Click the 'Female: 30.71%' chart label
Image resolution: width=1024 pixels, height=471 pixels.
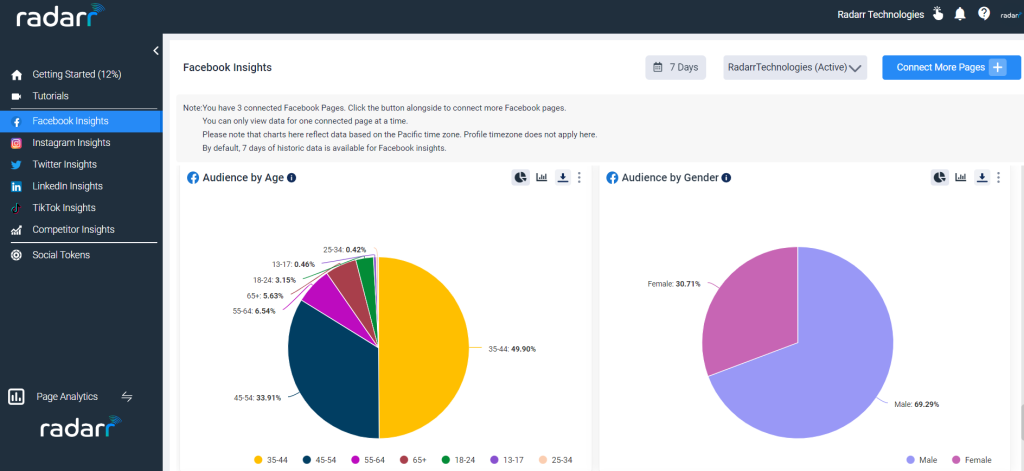(x=674, y=284)
